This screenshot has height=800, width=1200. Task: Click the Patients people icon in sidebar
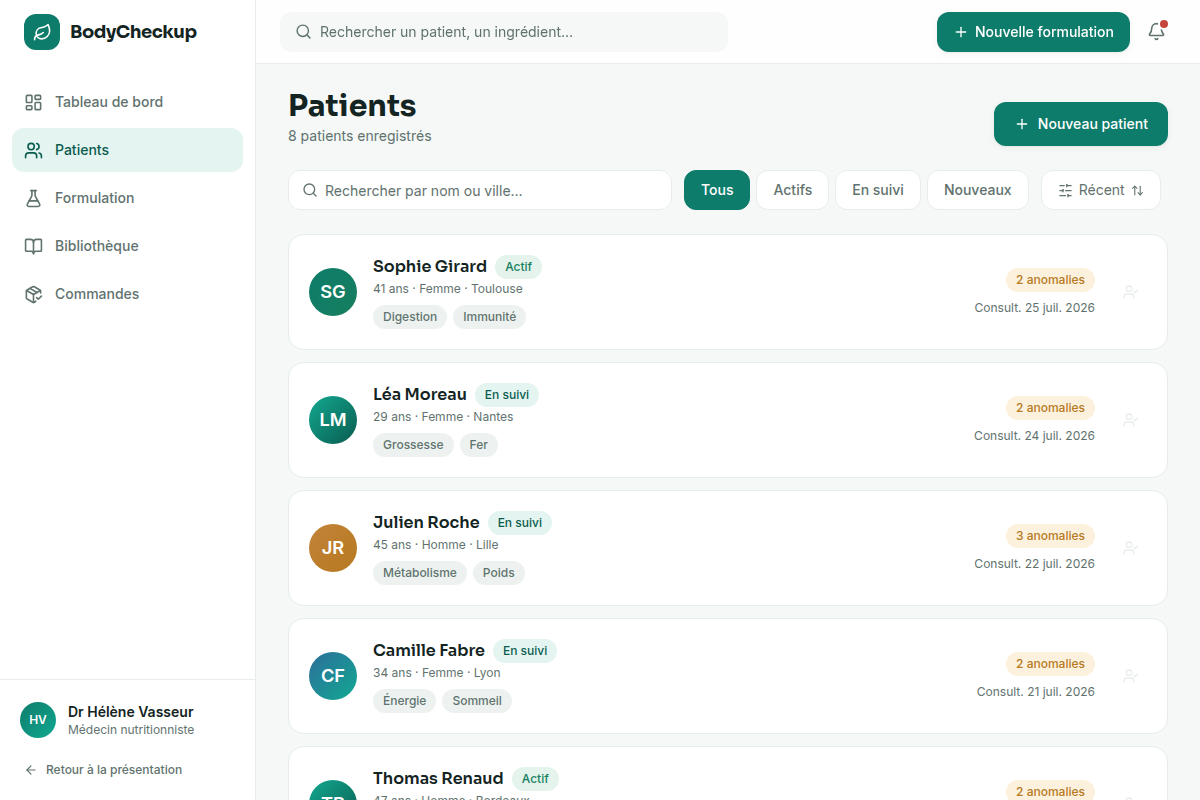click(34, 150)
